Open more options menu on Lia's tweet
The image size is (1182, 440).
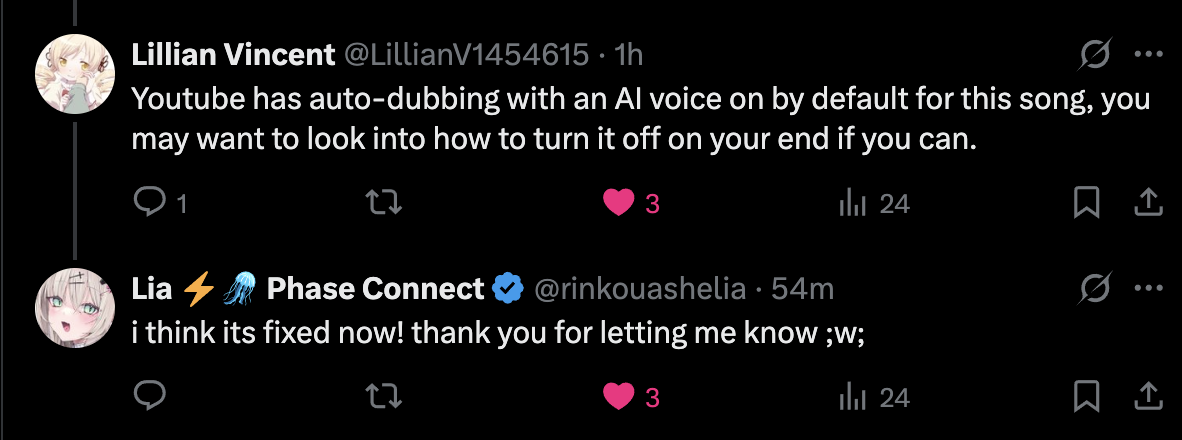(1148, 289)
